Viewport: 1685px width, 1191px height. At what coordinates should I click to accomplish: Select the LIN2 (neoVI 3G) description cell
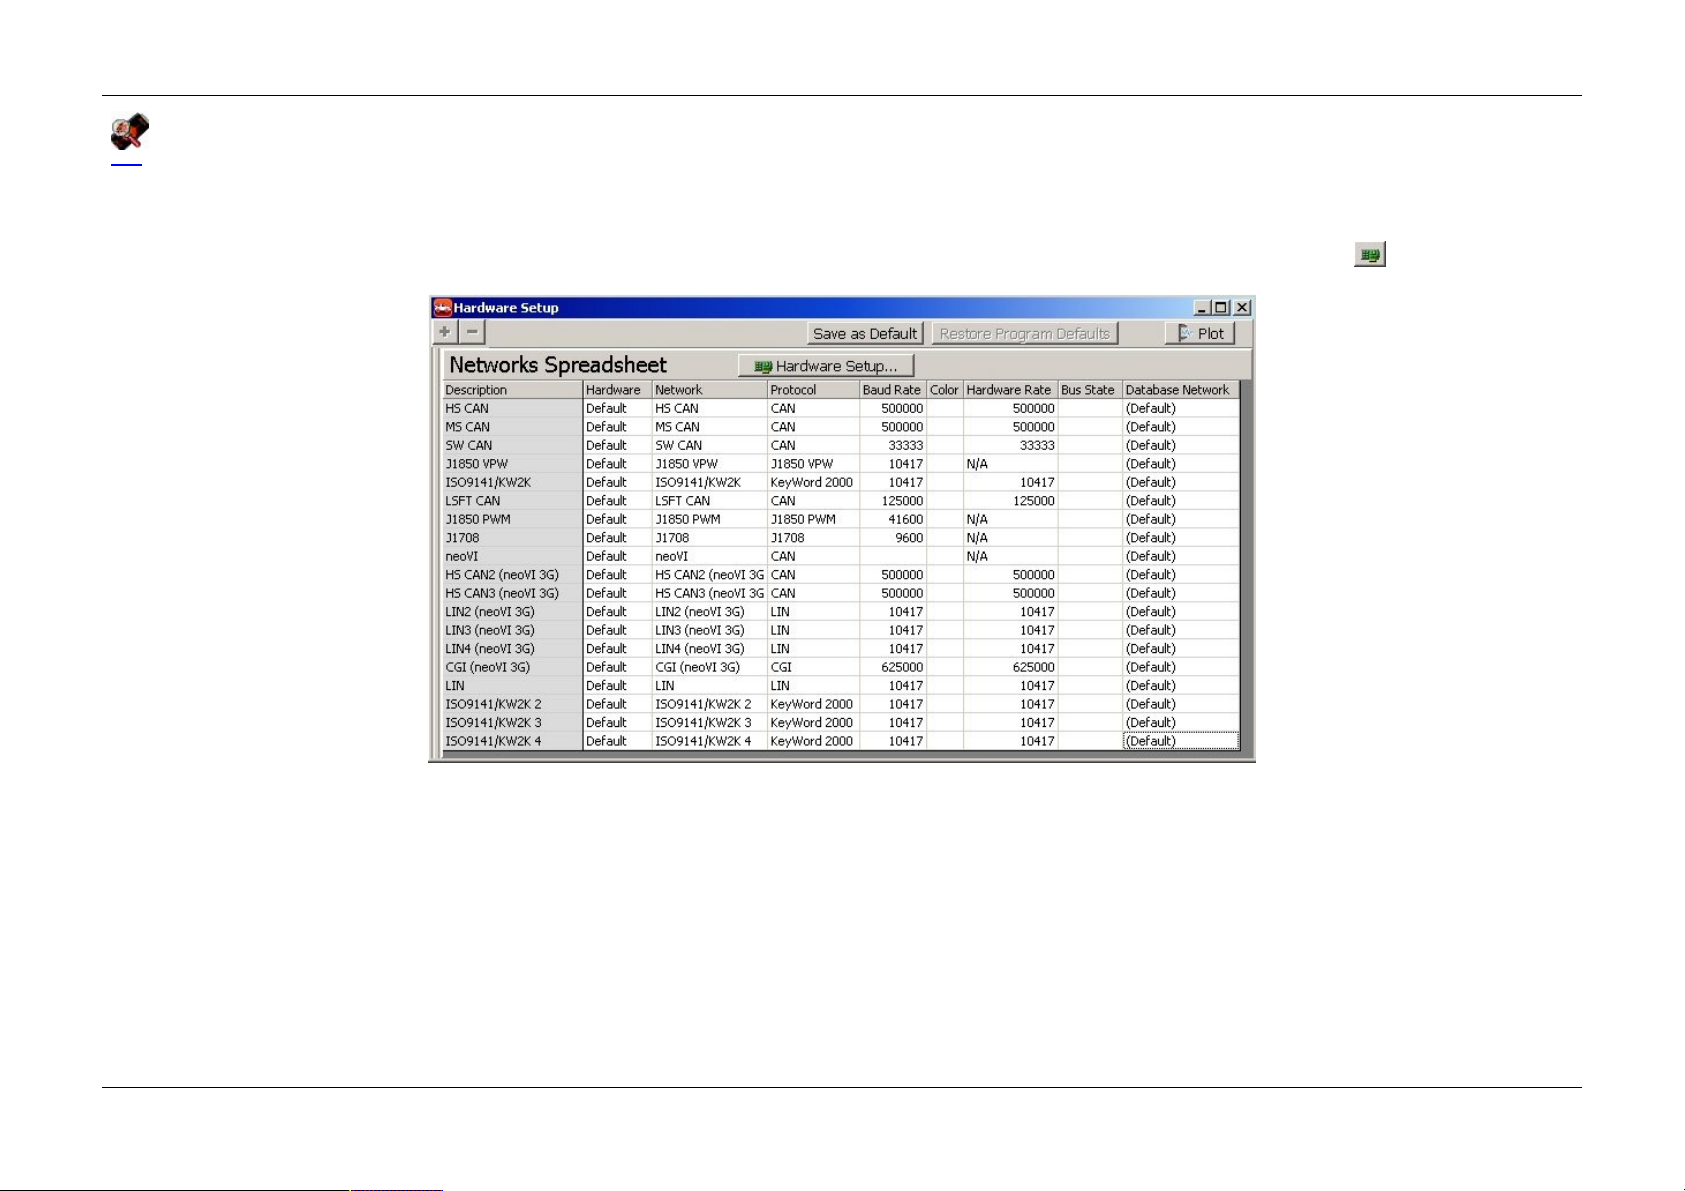(x=512, y=612)
